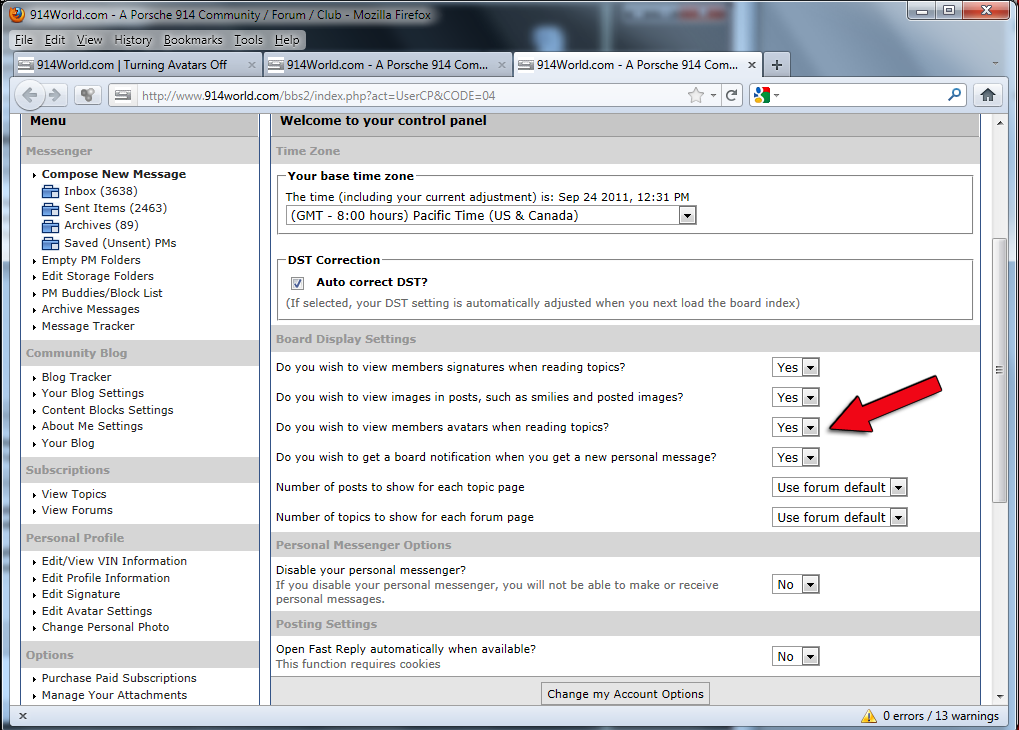This screenshot has width=1019, height=730.
Task: Open the Sent Items (2463) folder icon
Action: (50, 209)
